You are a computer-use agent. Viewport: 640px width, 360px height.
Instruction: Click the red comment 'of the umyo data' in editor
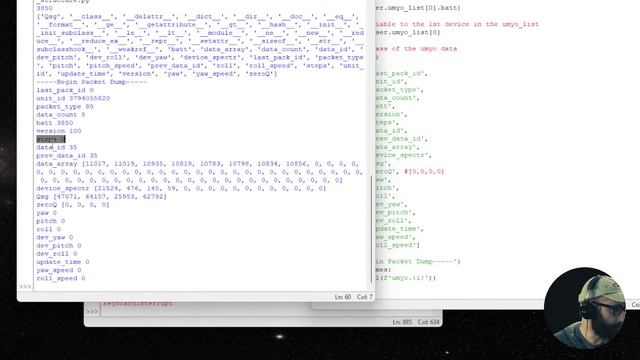tap(424, 49)
